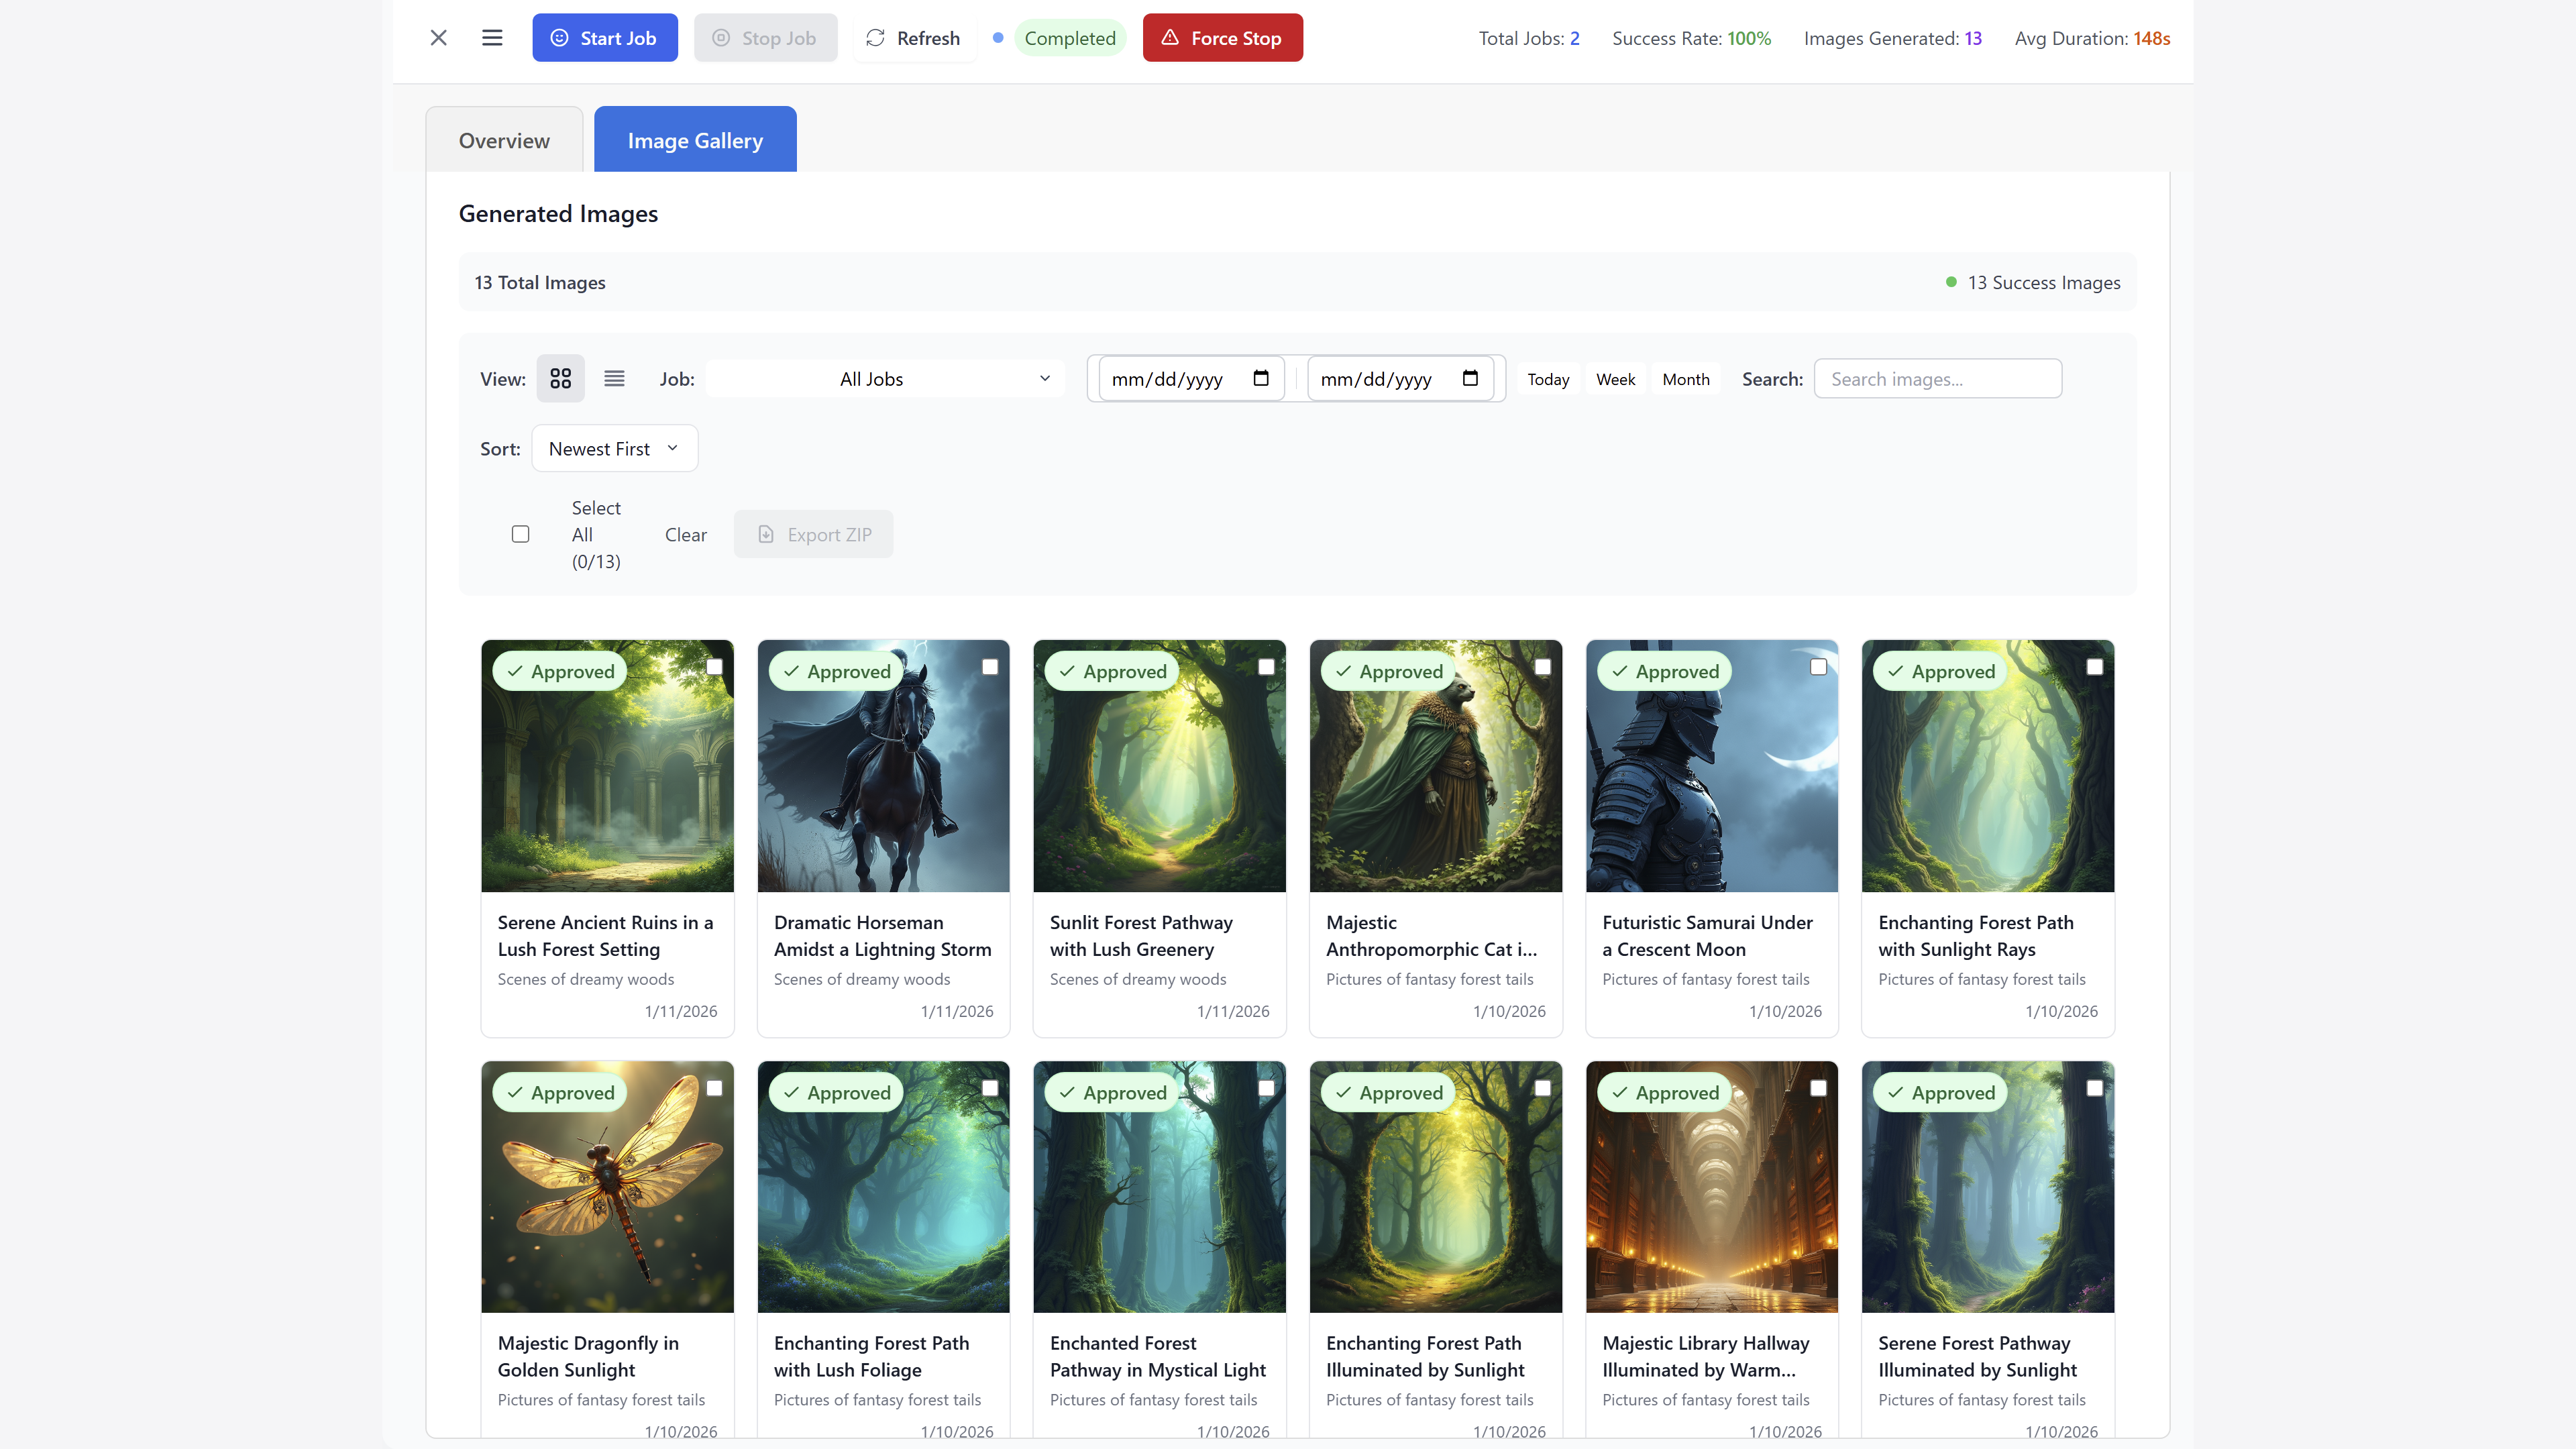Open start date calendar picker icon
This screenshot has height=1449, width=2576.
pos(1260,379)
